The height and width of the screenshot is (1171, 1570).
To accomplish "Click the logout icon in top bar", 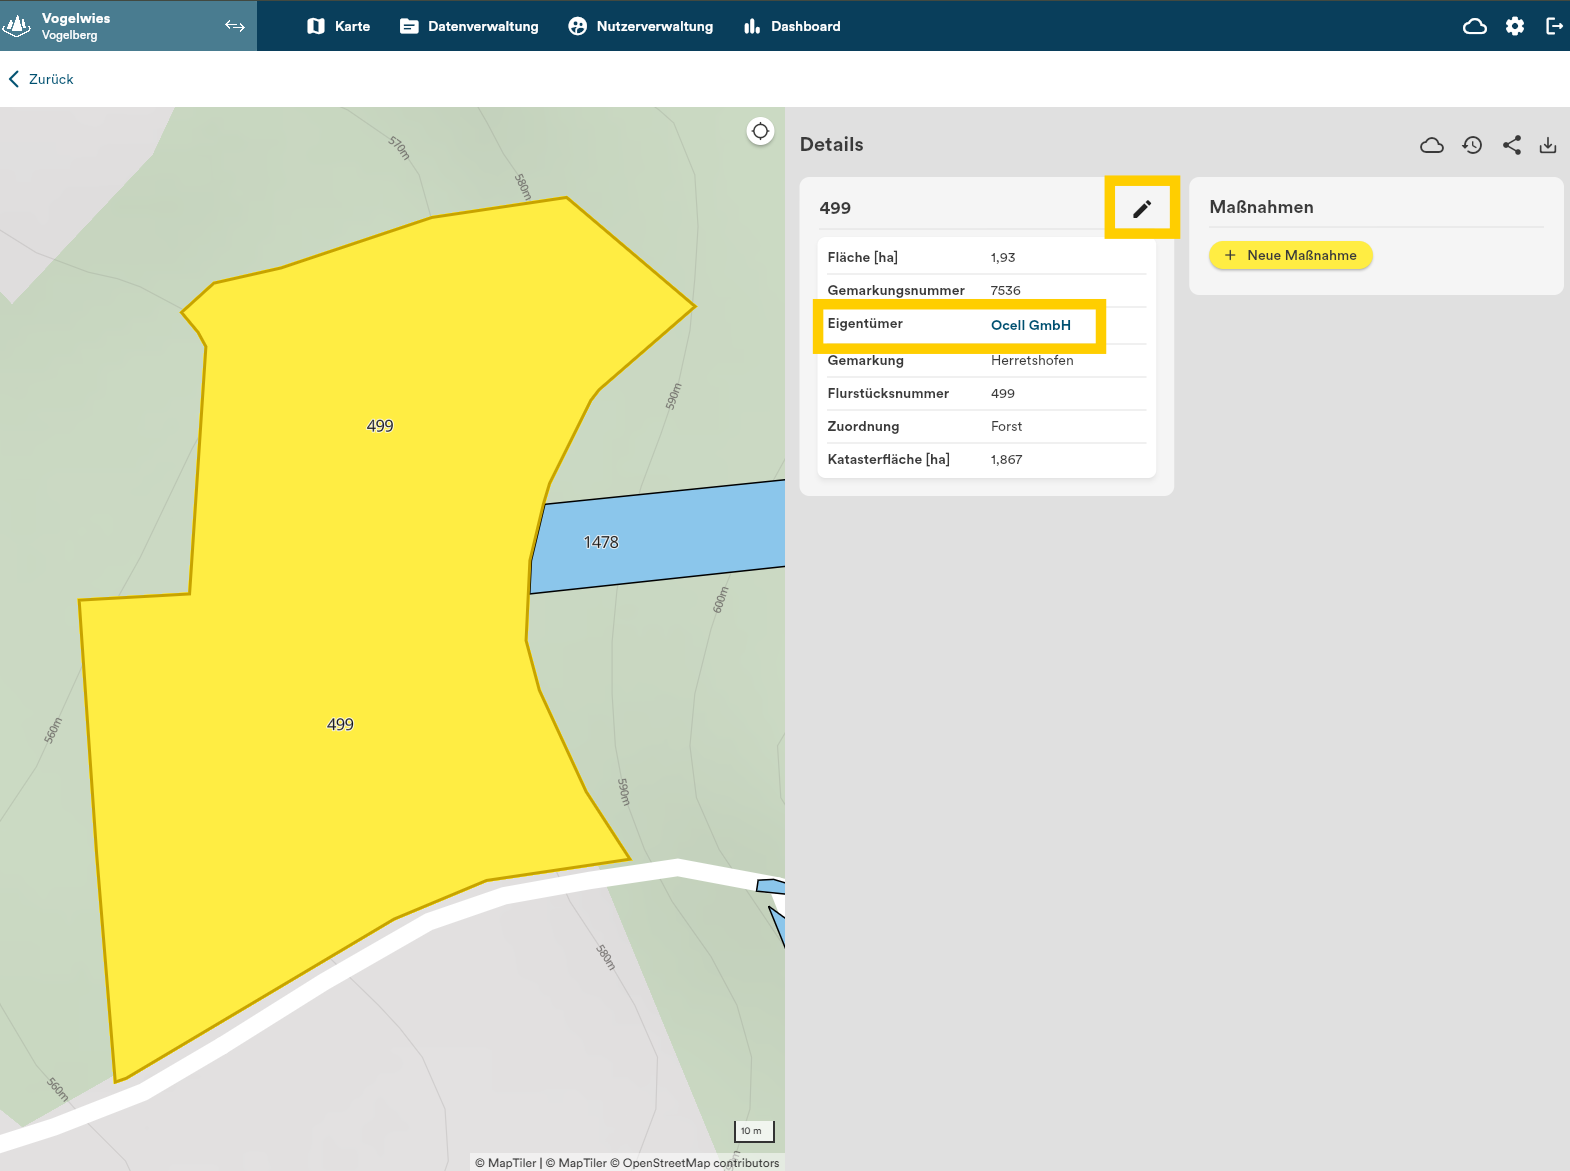I will click(1553, 26).
